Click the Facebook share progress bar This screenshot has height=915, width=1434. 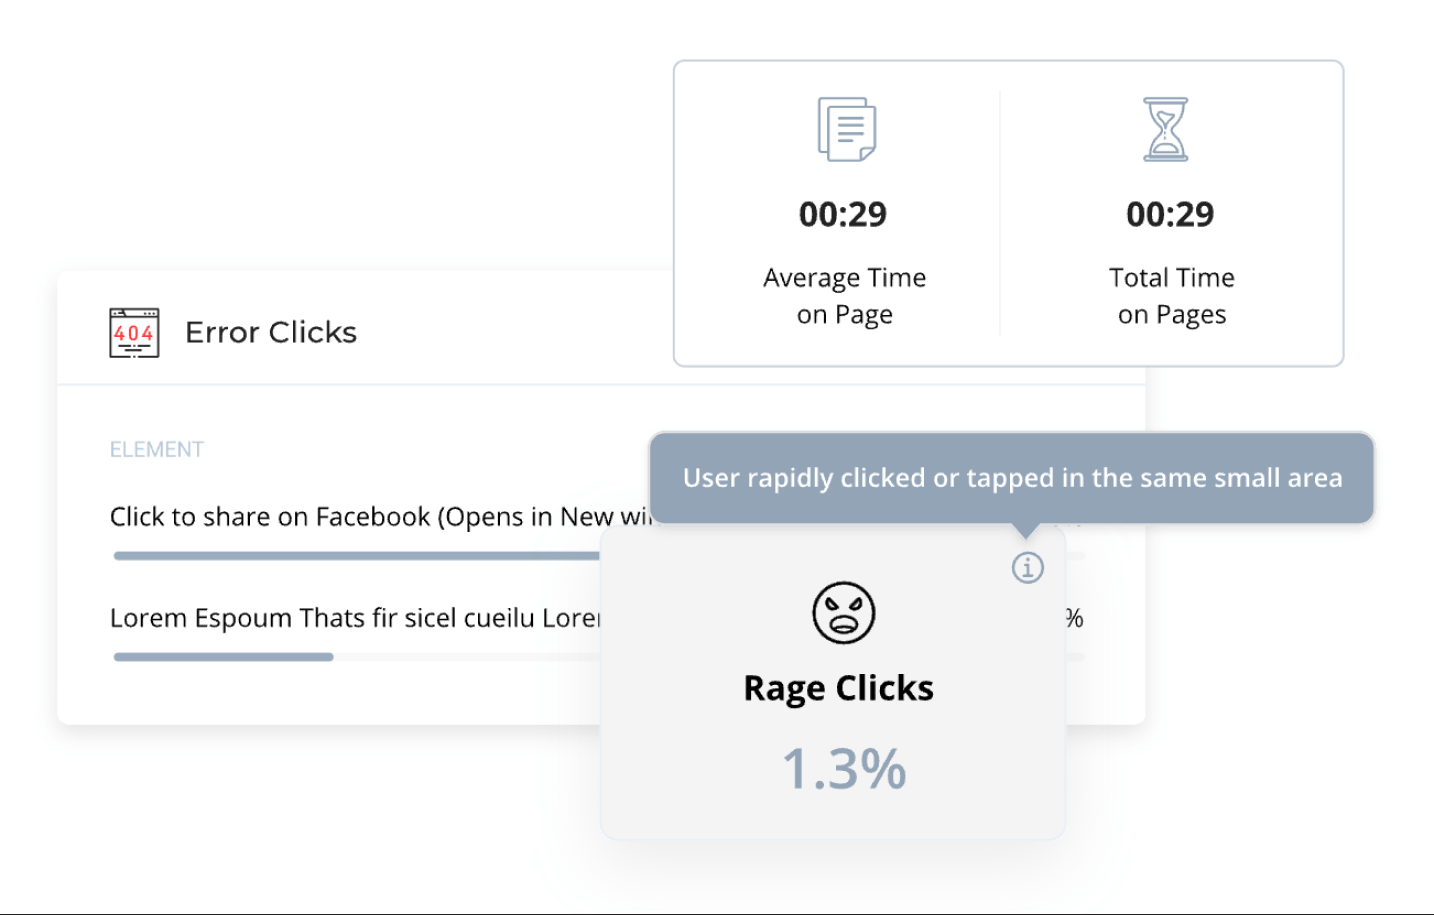pos(356,556)
